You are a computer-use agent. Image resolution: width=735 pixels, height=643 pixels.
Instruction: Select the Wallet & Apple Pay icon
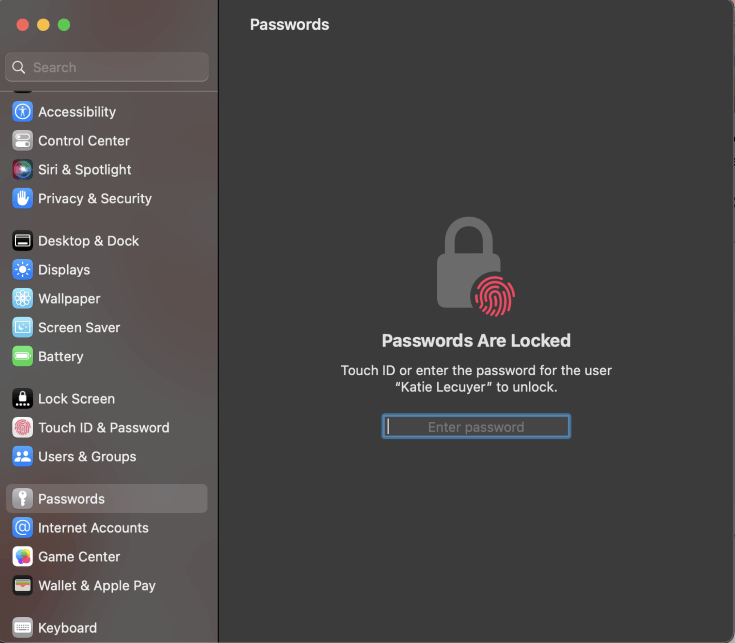[22, 586]
